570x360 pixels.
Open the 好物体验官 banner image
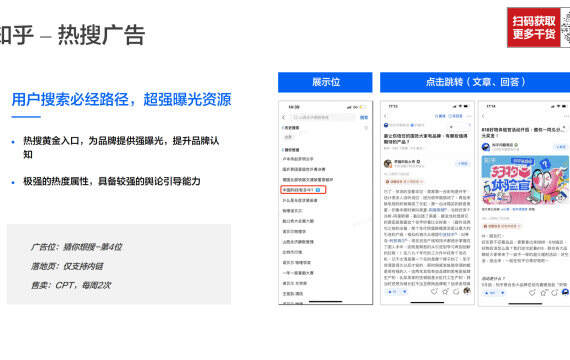click(525, 180)
